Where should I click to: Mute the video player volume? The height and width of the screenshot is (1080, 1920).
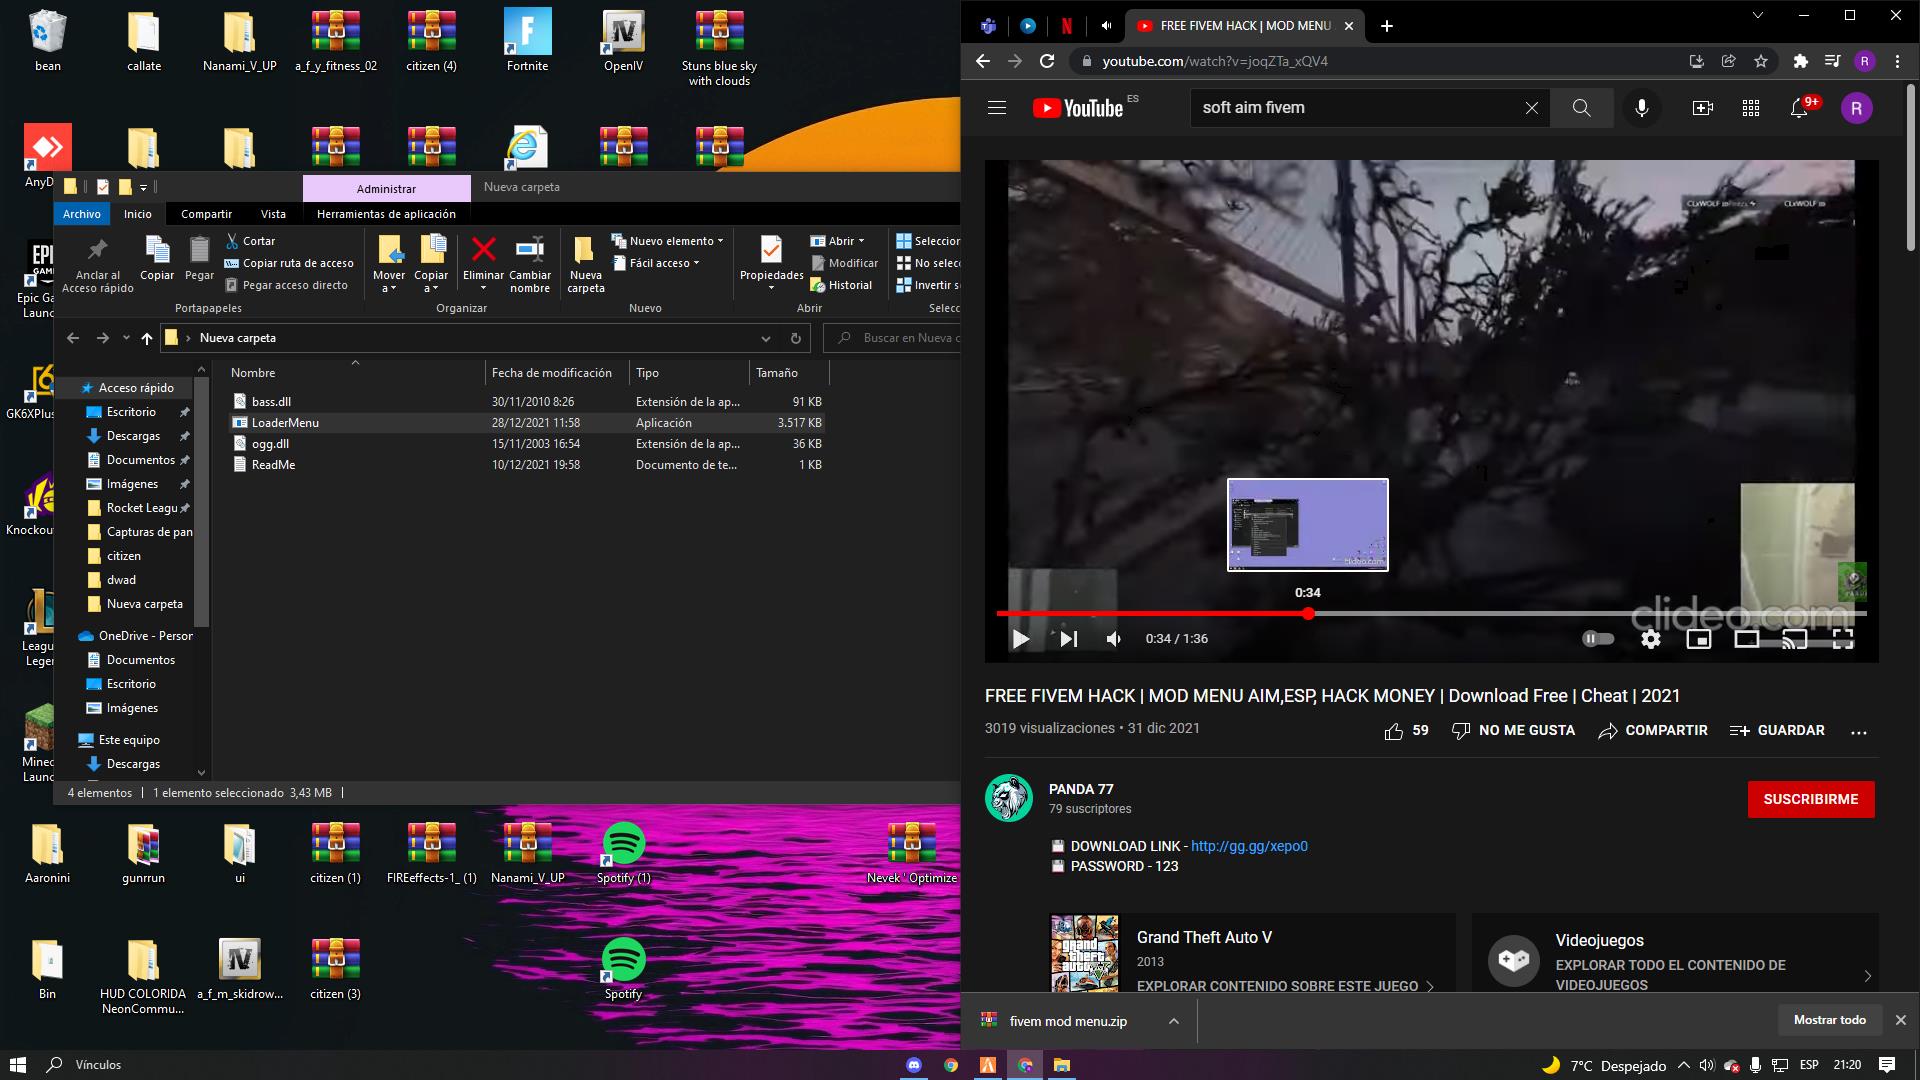point(1114,639)
